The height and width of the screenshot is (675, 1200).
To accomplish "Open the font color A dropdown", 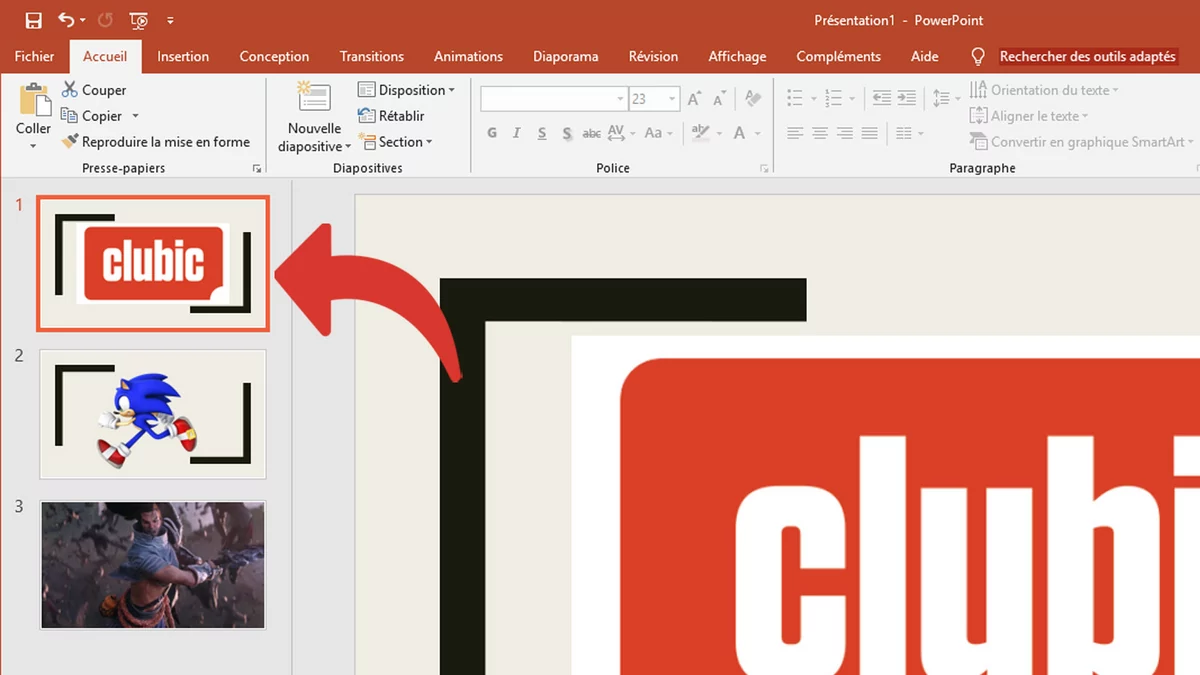I will 758,133.
